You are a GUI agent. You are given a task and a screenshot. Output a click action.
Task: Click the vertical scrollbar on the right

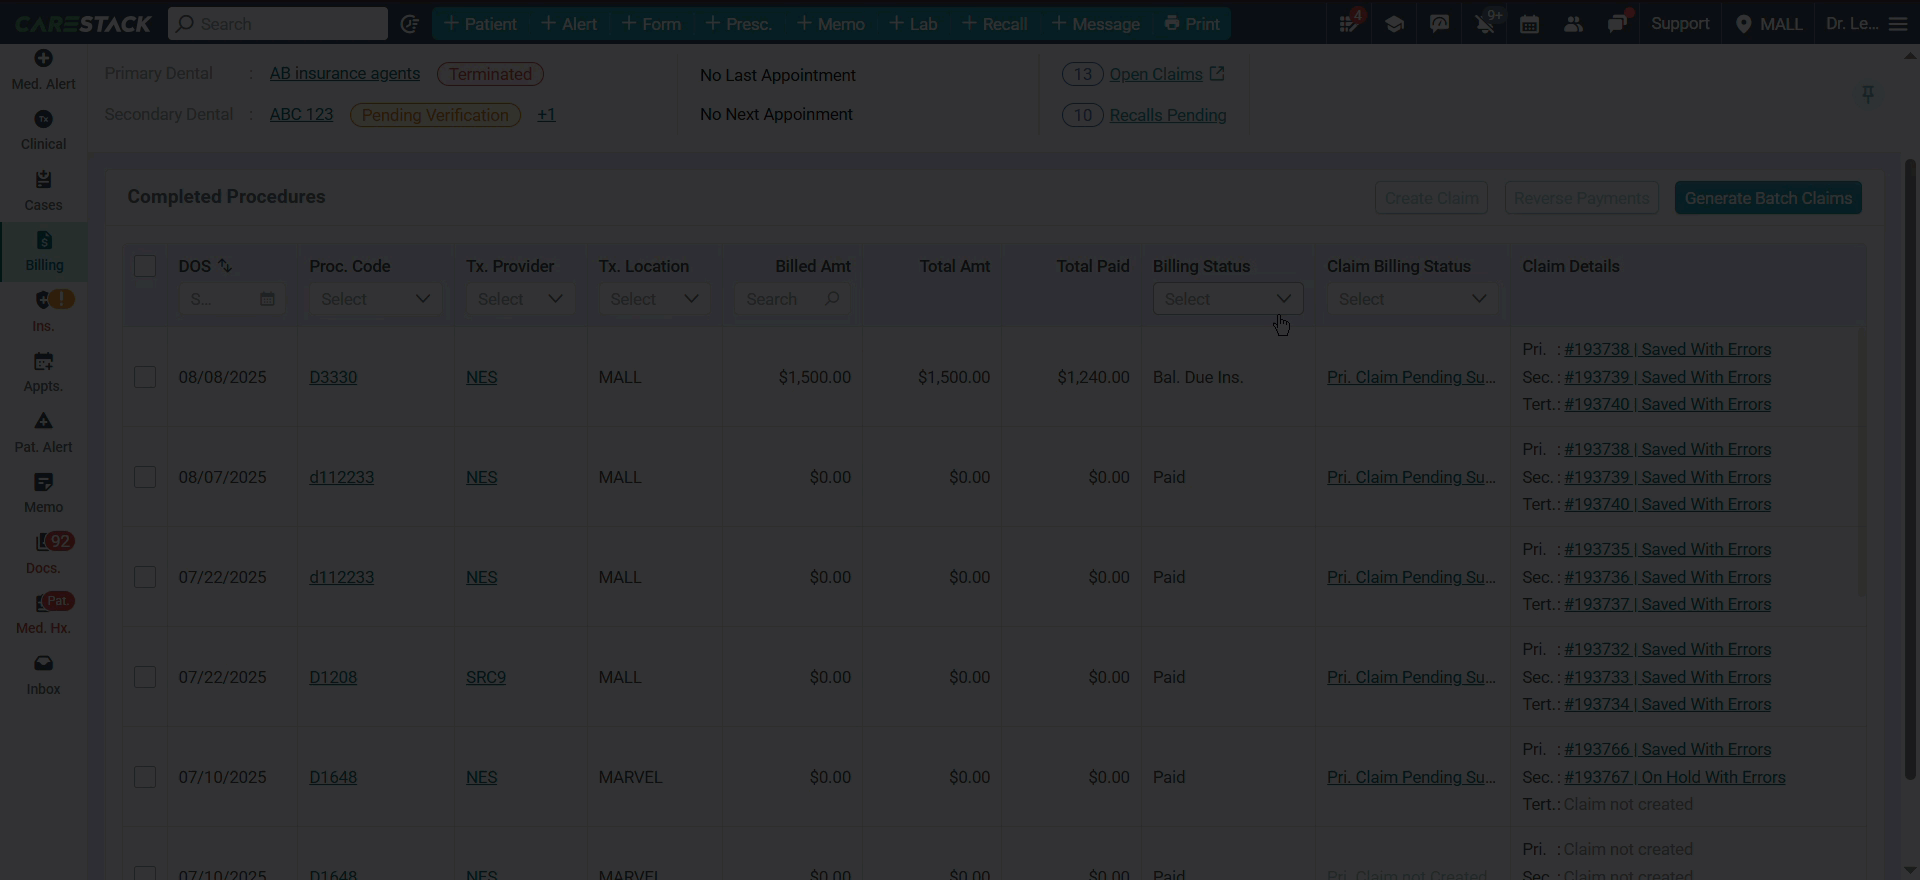point(1910,469)
